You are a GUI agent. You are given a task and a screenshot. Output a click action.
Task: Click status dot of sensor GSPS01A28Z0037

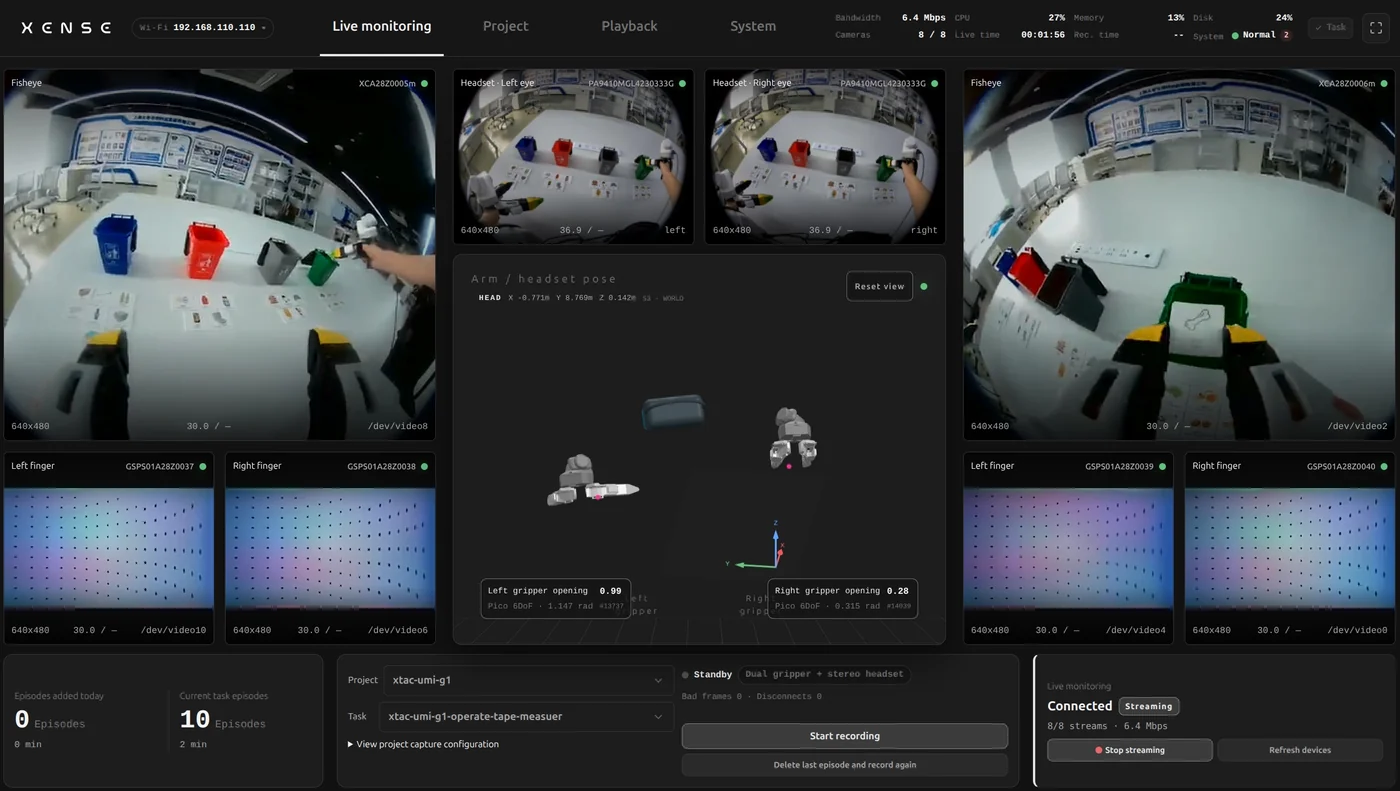coord(203,466)
